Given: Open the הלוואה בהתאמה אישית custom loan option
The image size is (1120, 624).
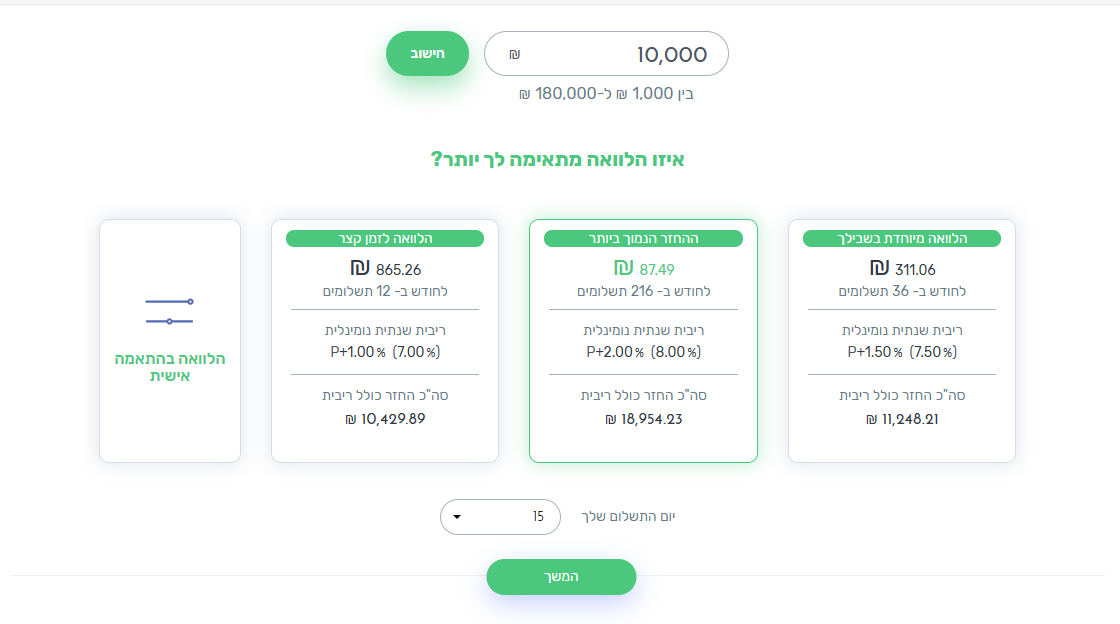Looking at the screenshot, I should [x=170, y=341].
